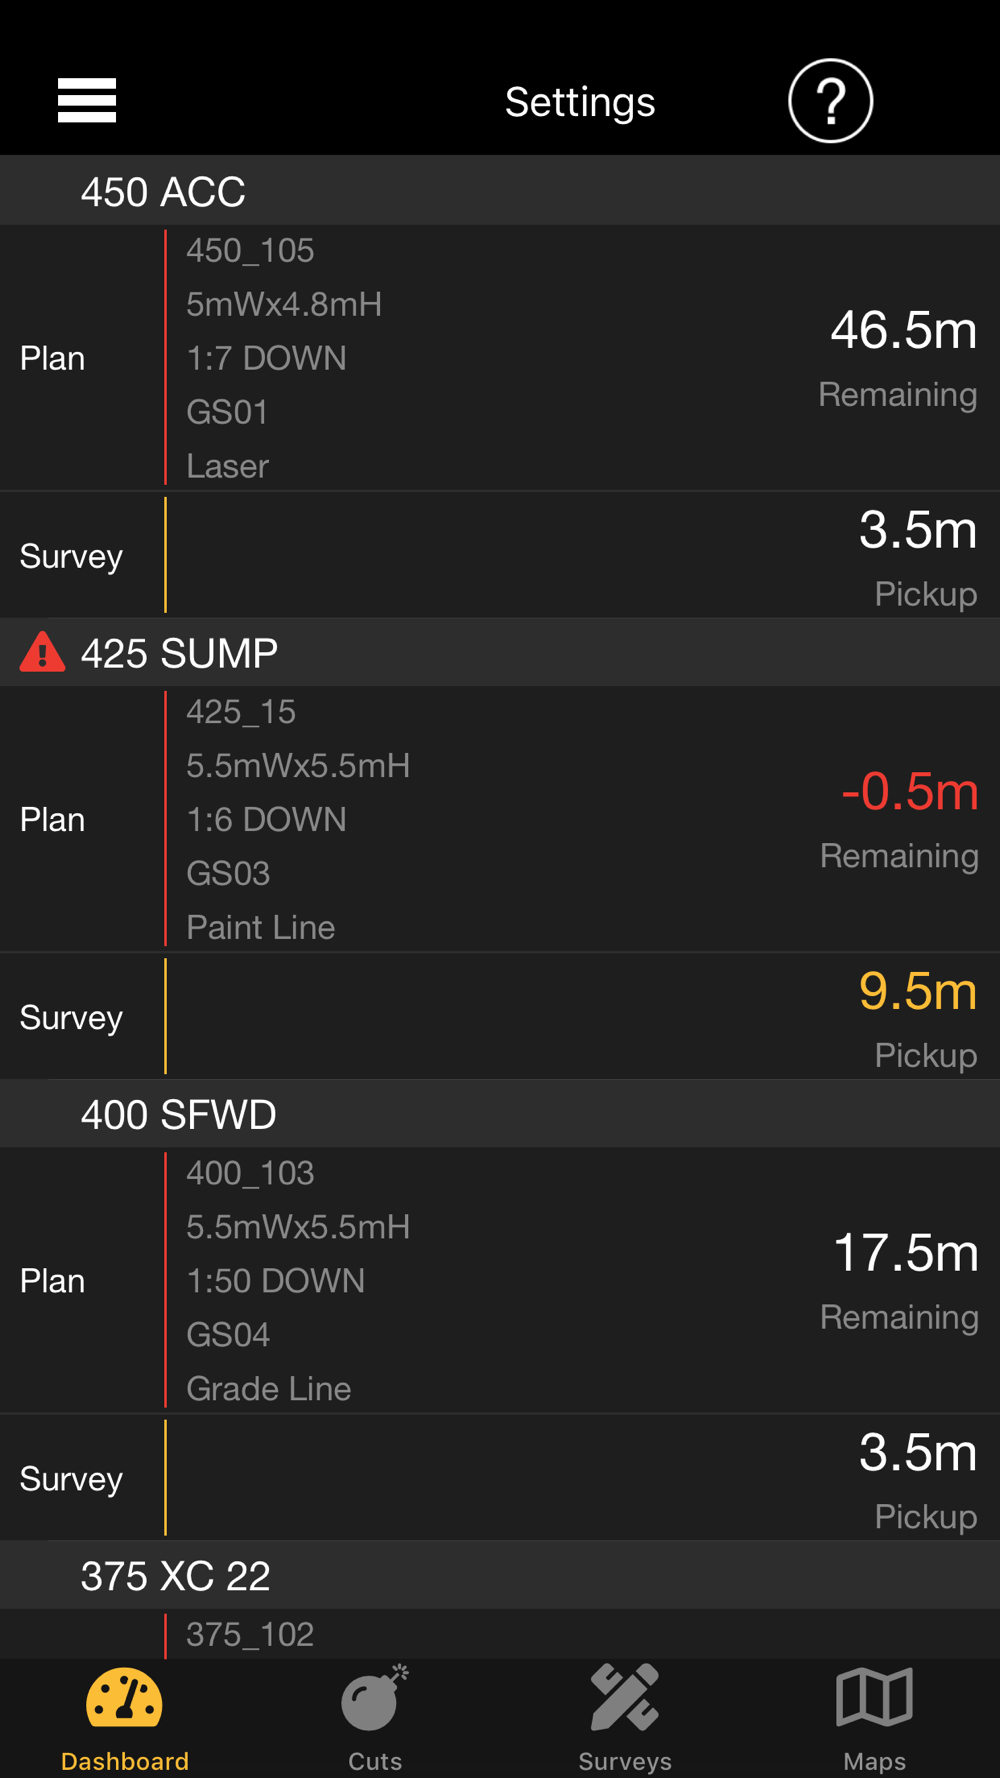Tap the orange 9.5m Pickup value
The image size is (1000, 1778).
coord(917,992)
